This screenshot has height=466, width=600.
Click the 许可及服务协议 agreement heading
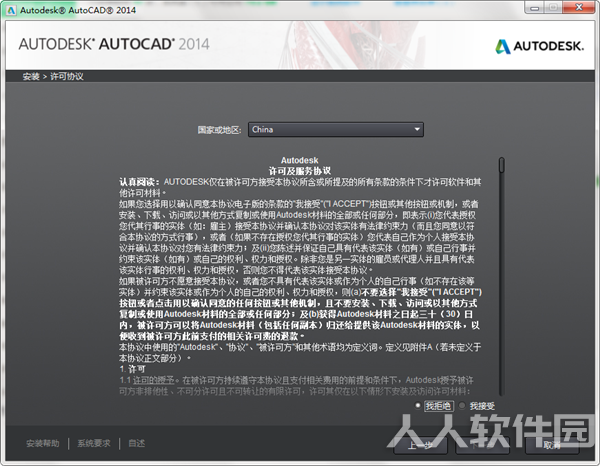coord(300,171)
